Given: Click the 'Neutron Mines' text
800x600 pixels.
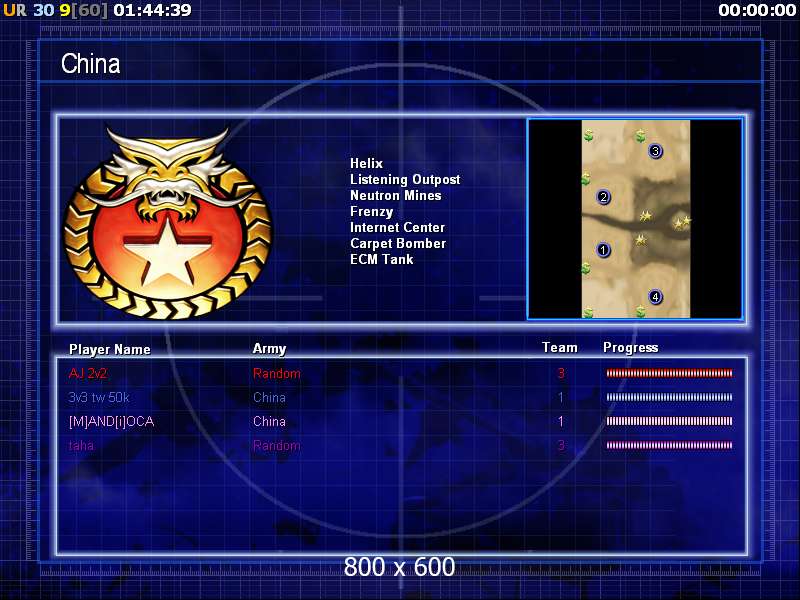Looking at the screenshot, I should click(x=395, y=195).
